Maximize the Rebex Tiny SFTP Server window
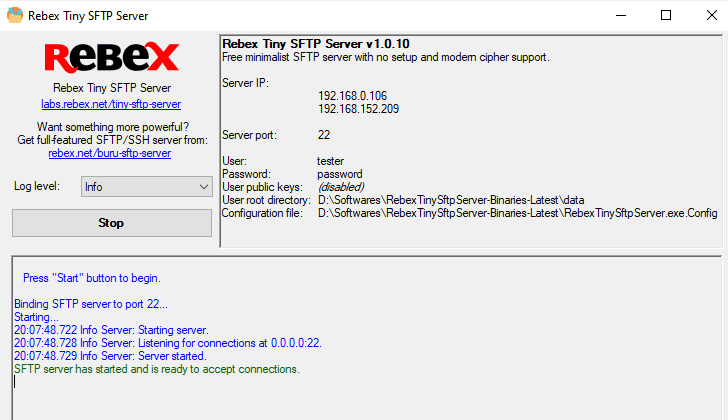The width and height of the screenshot is (728, 420). coord(666,15)
